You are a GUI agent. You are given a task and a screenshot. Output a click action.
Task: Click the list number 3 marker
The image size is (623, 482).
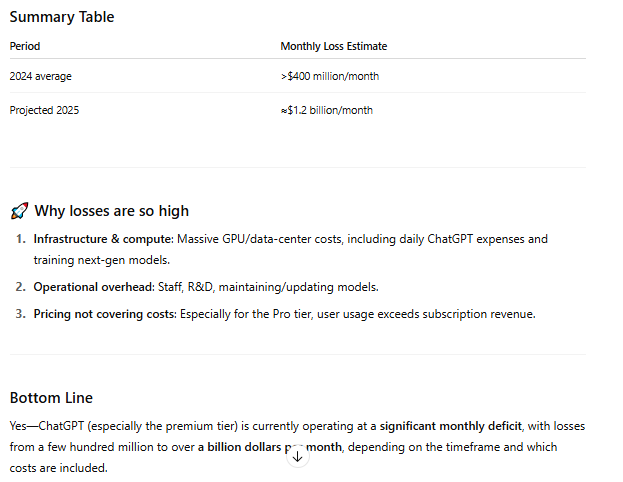21,314
